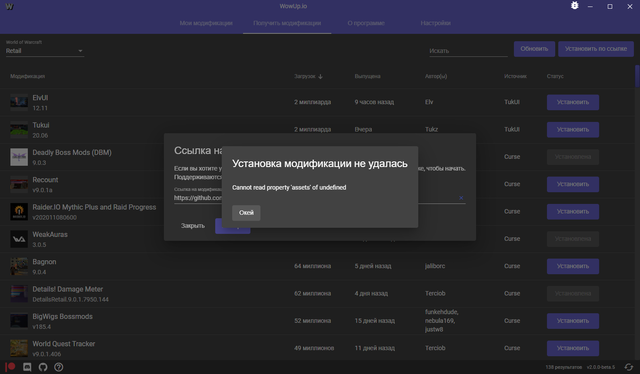This screenshot has width=640, height=374.
Task: Click the Закрыть button in link dialog
Action: tap(193, 226)
